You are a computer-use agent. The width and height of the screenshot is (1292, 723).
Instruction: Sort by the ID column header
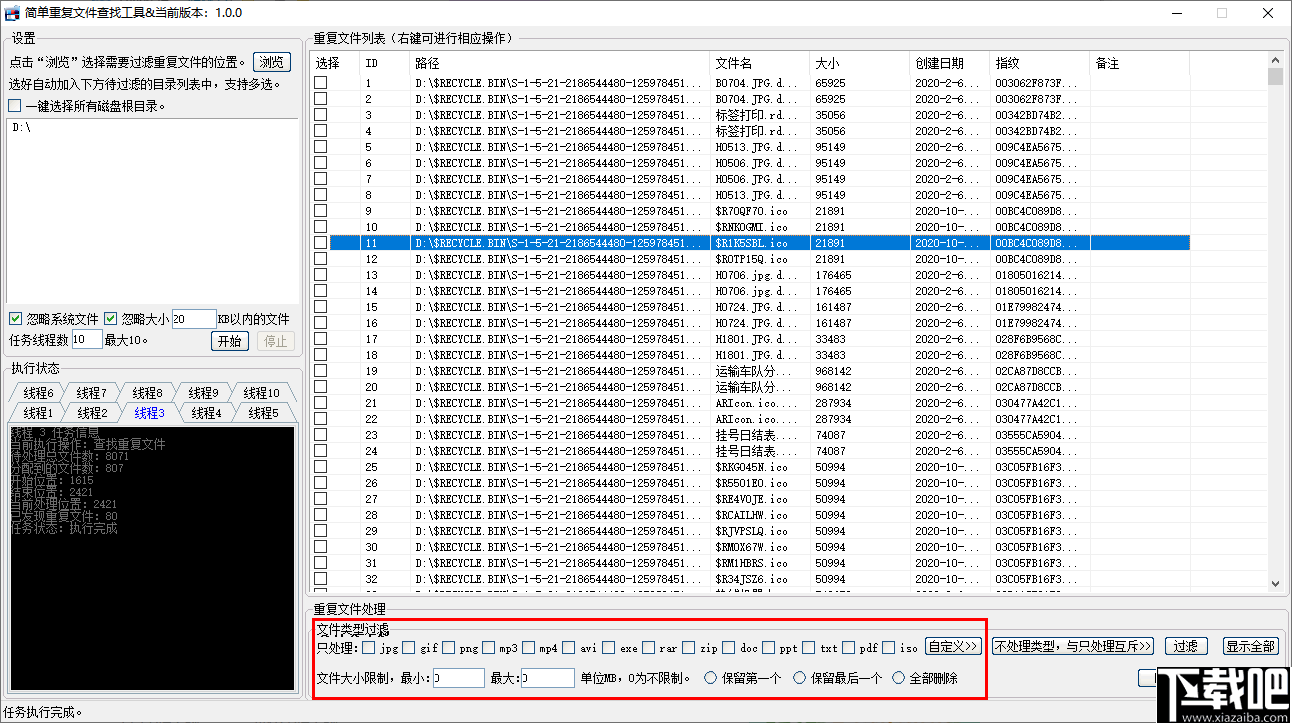click(x=385, y=63)
